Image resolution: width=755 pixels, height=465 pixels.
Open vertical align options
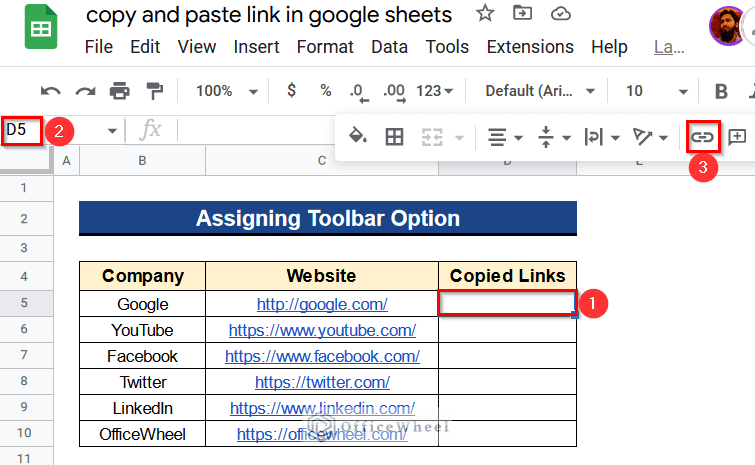[554, 138]
